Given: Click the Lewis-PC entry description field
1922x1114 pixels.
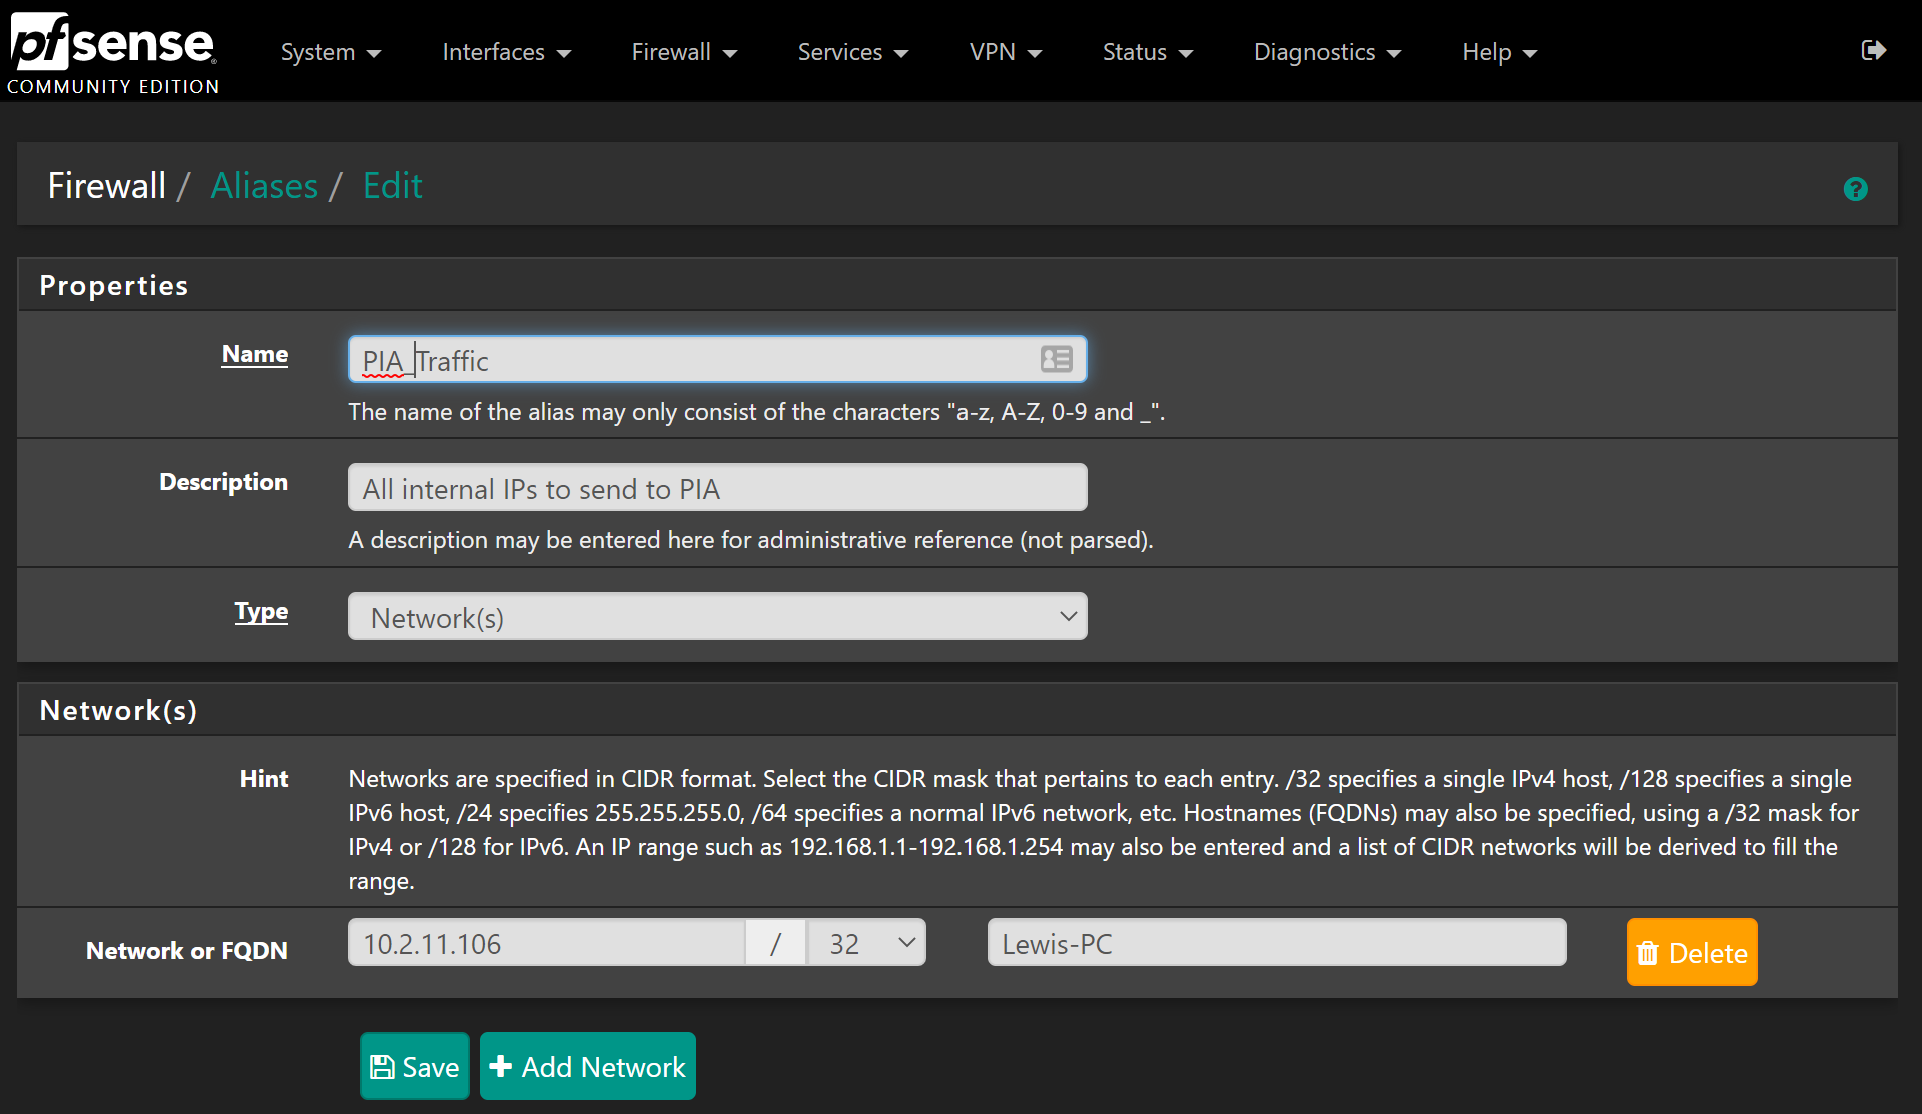Looking at the screenshot, I should point(1277,943).
